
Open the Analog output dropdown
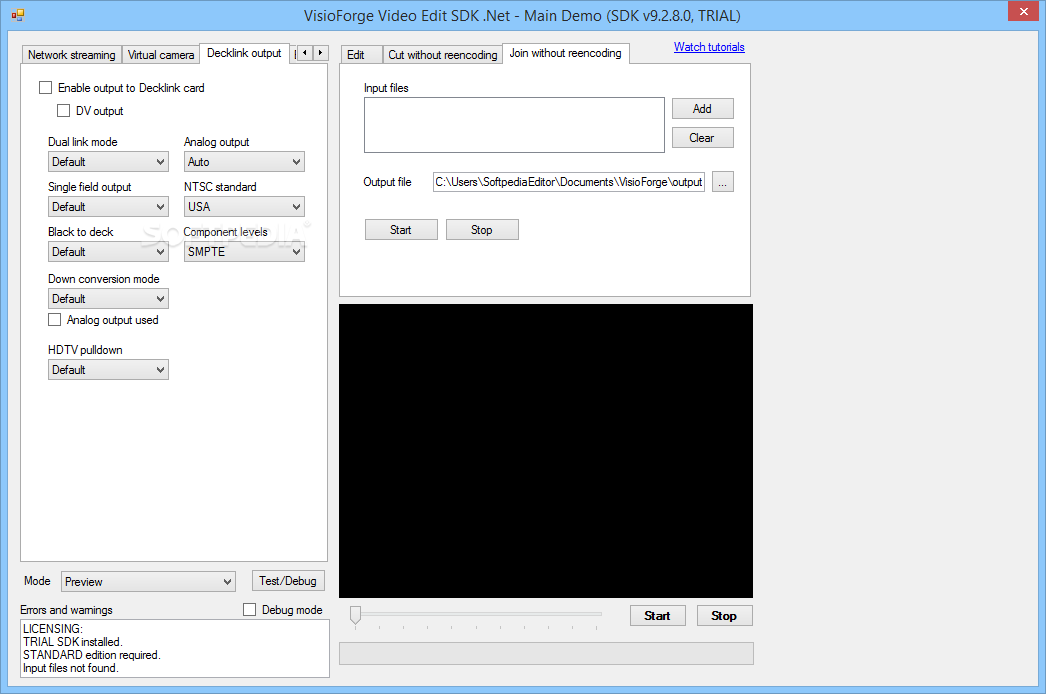244,161
